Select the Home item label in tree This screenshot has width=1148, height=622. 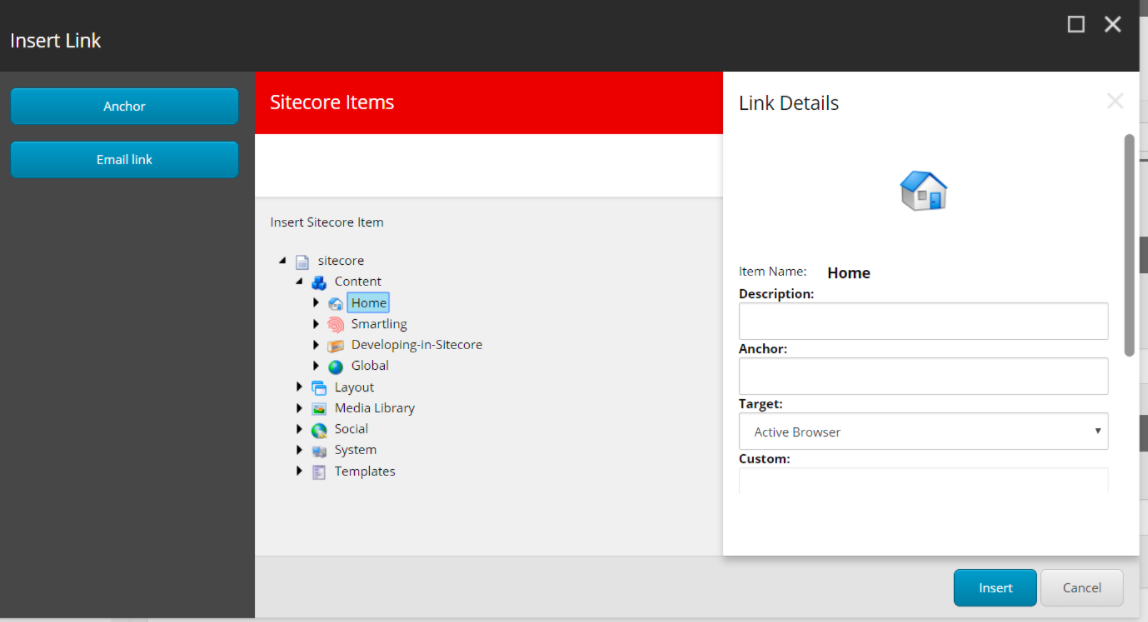click(368, 303)
